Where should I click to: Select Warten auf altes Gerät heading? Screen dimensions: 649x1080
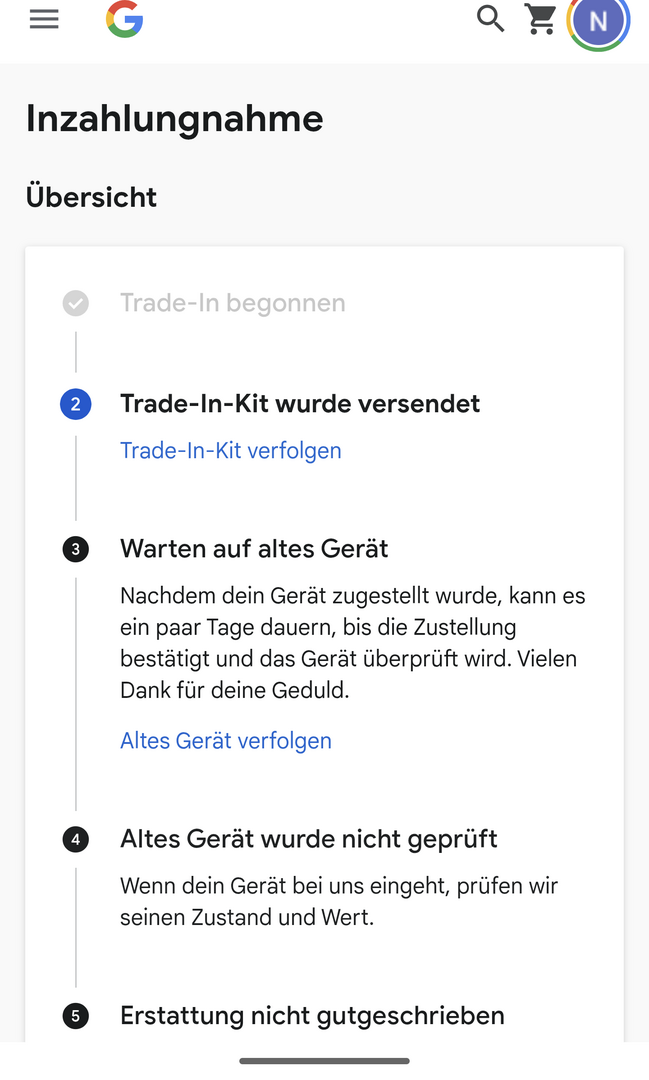(254, 549)
